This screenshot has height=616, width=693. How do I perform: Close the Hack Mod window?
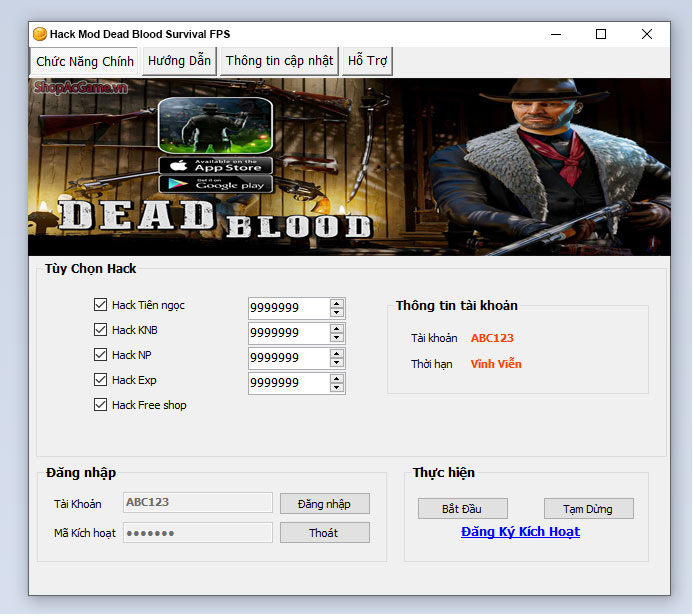647,34
